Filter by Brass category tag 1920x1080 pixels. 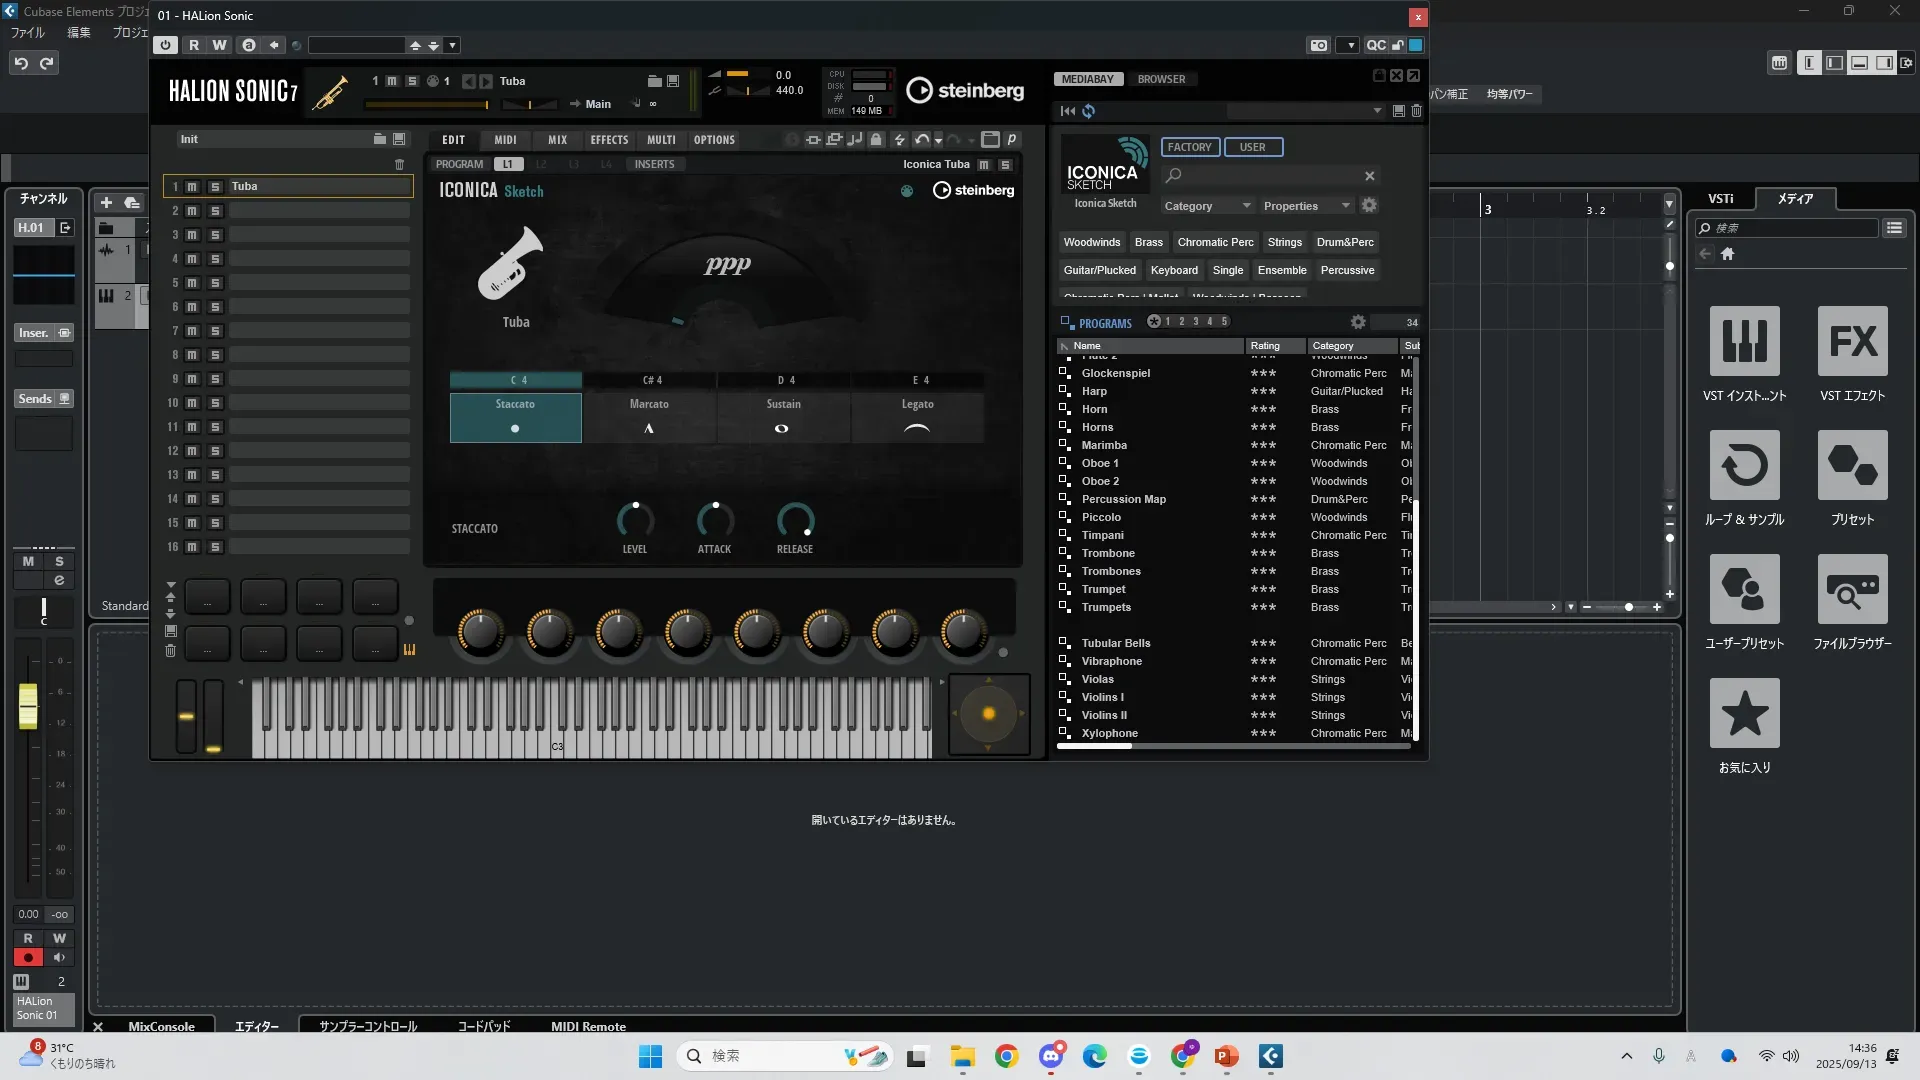pyautogui.click(x=1148, y=242)
